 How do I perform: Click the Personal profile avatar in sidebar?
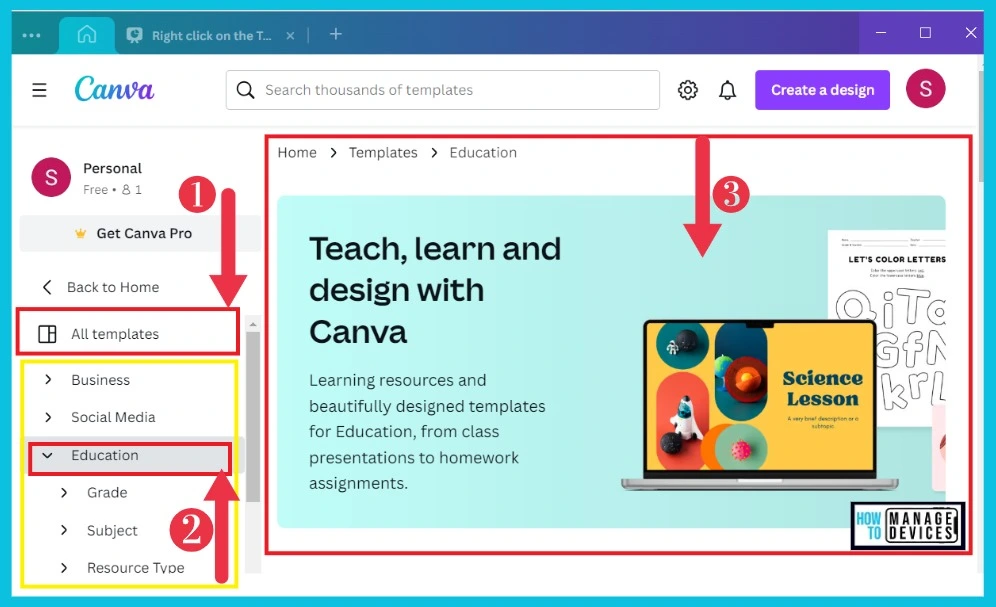tap(51, 177)
